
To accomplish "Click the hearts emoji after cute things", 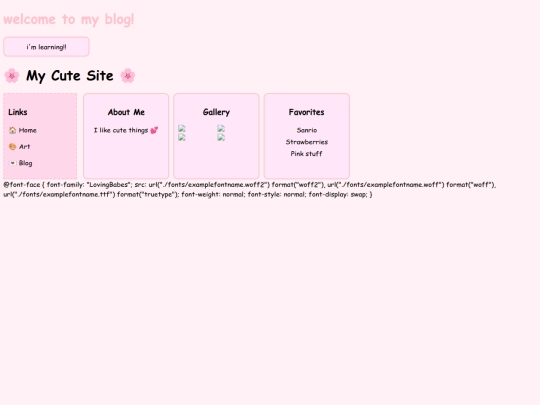I will click(x=154, y=130).
